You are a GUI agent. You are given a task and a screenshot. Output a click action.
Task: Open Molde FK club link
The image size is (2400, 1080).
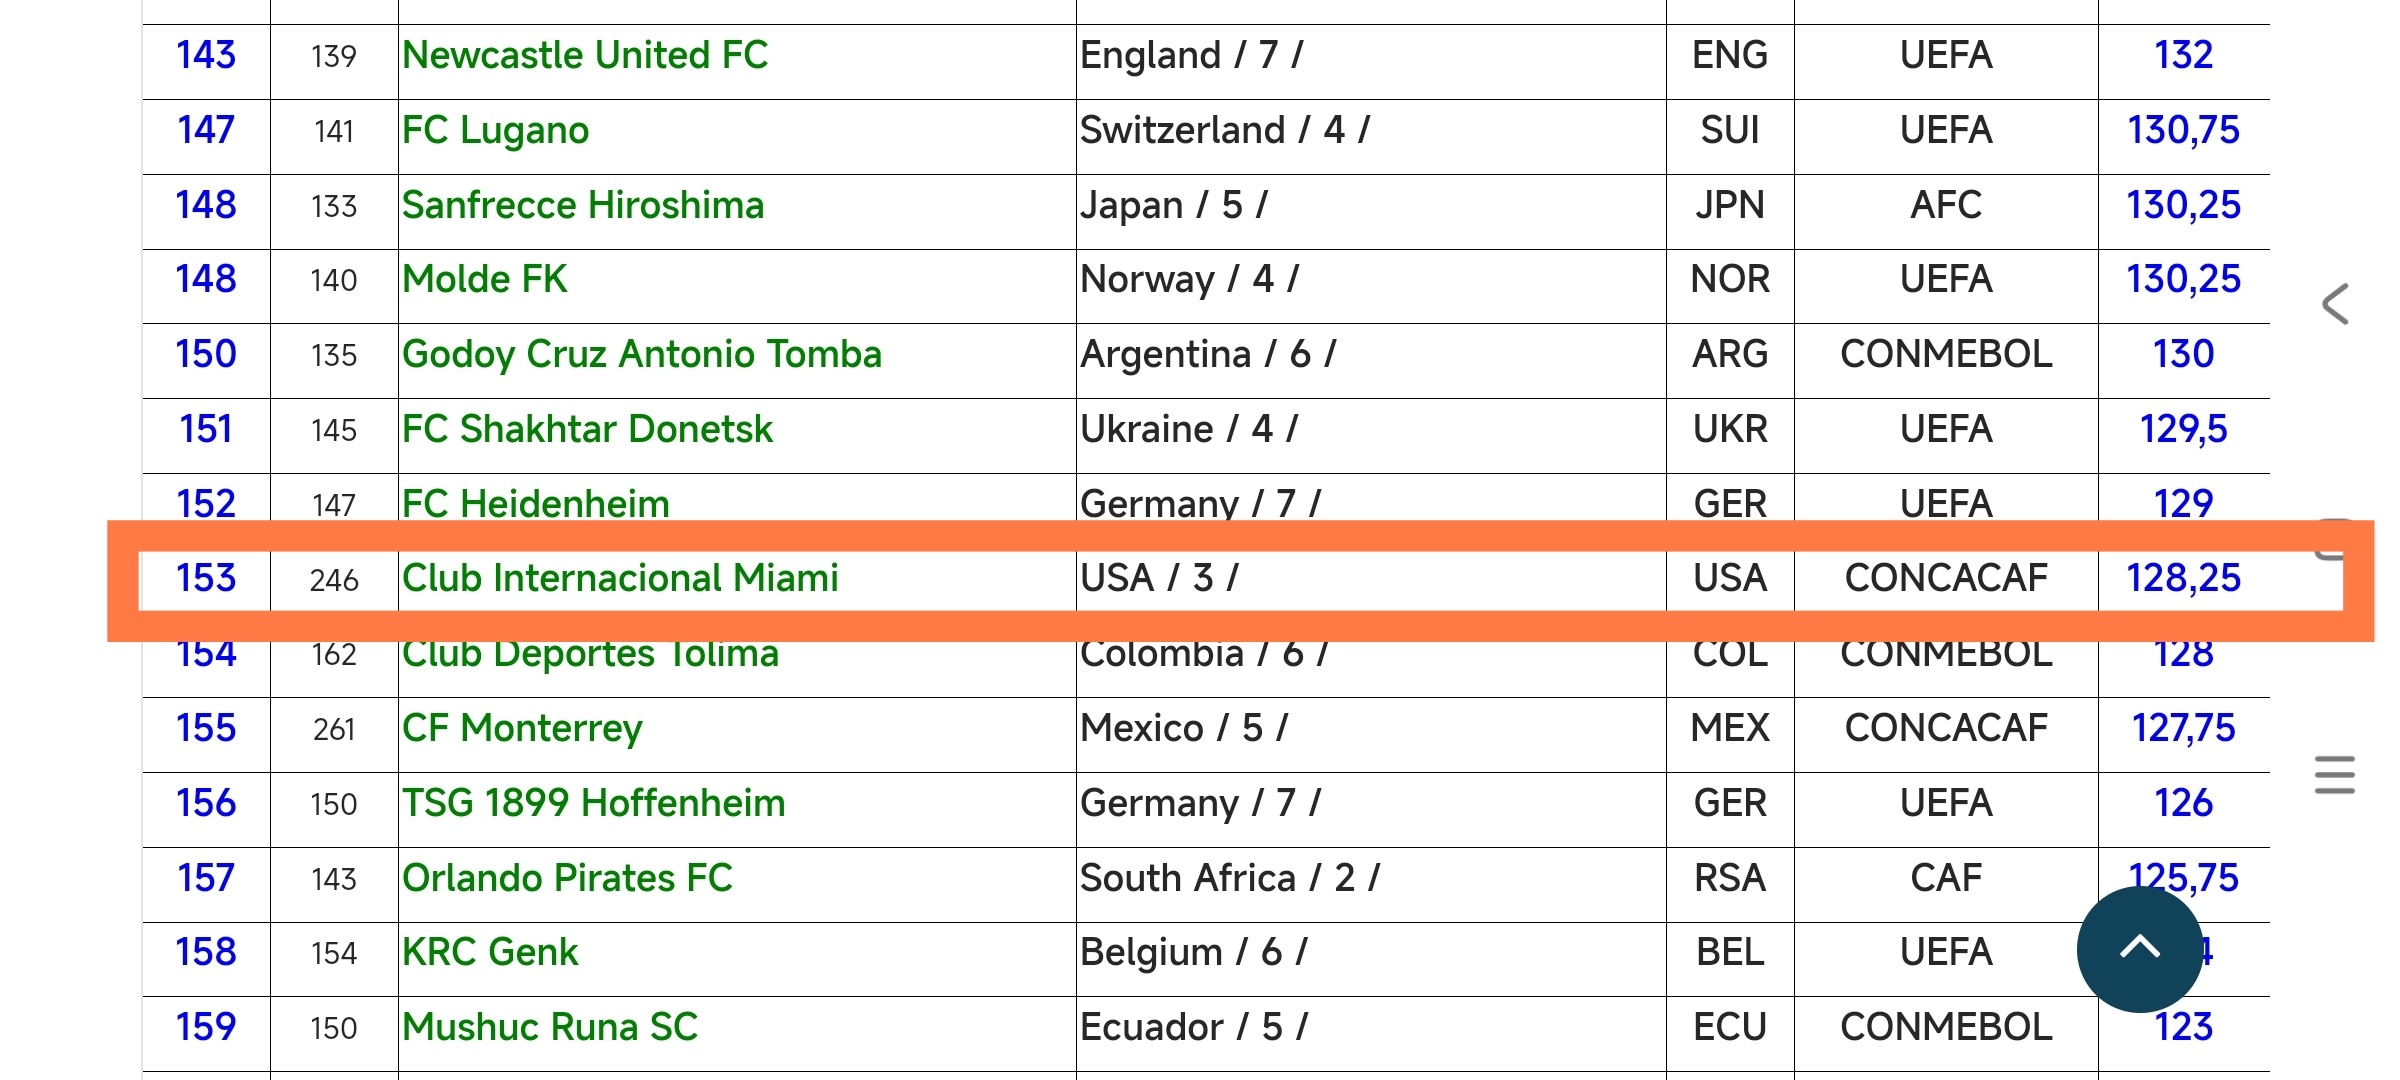coord(485,279)
